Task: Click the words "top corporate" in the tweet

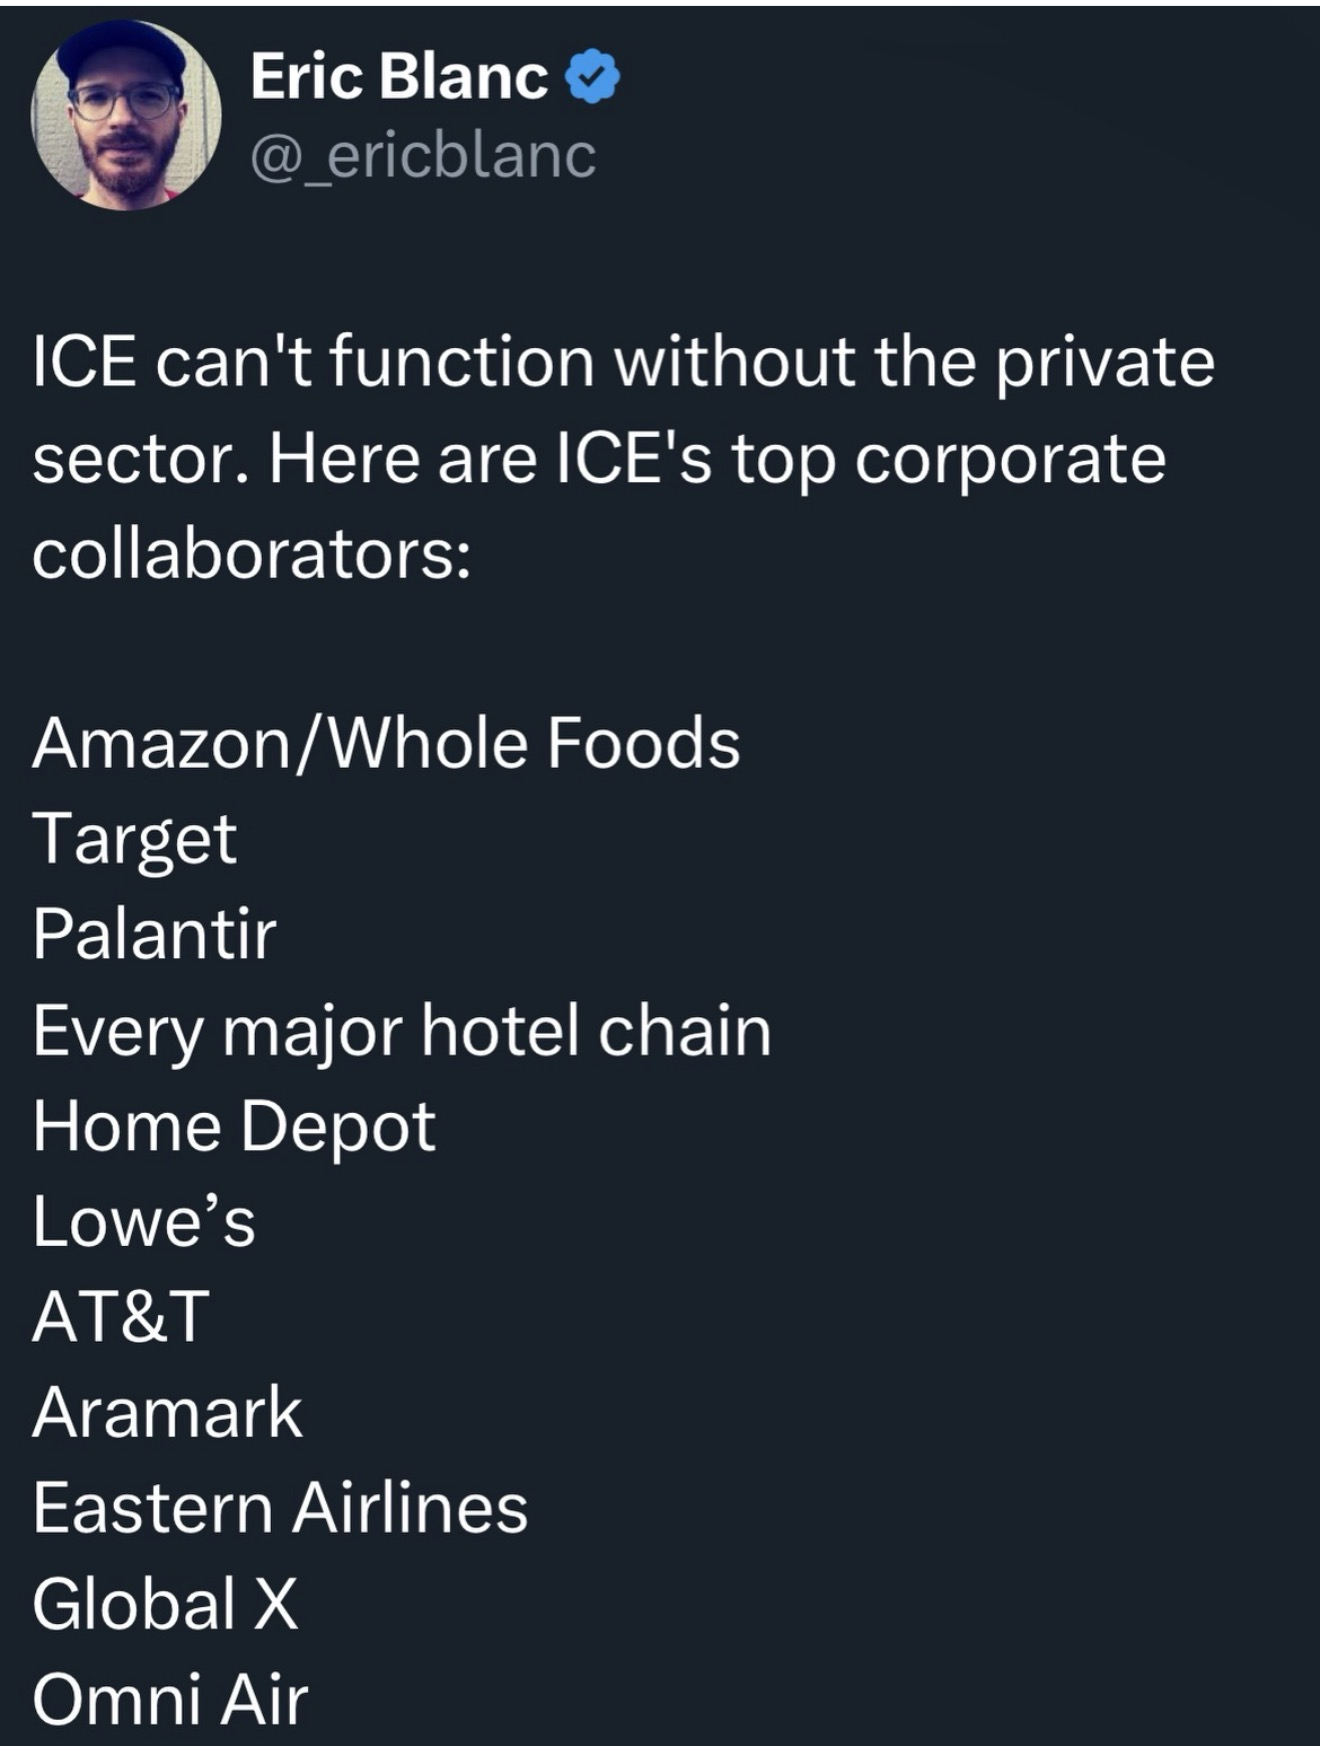Action: [x=948, y=458]
